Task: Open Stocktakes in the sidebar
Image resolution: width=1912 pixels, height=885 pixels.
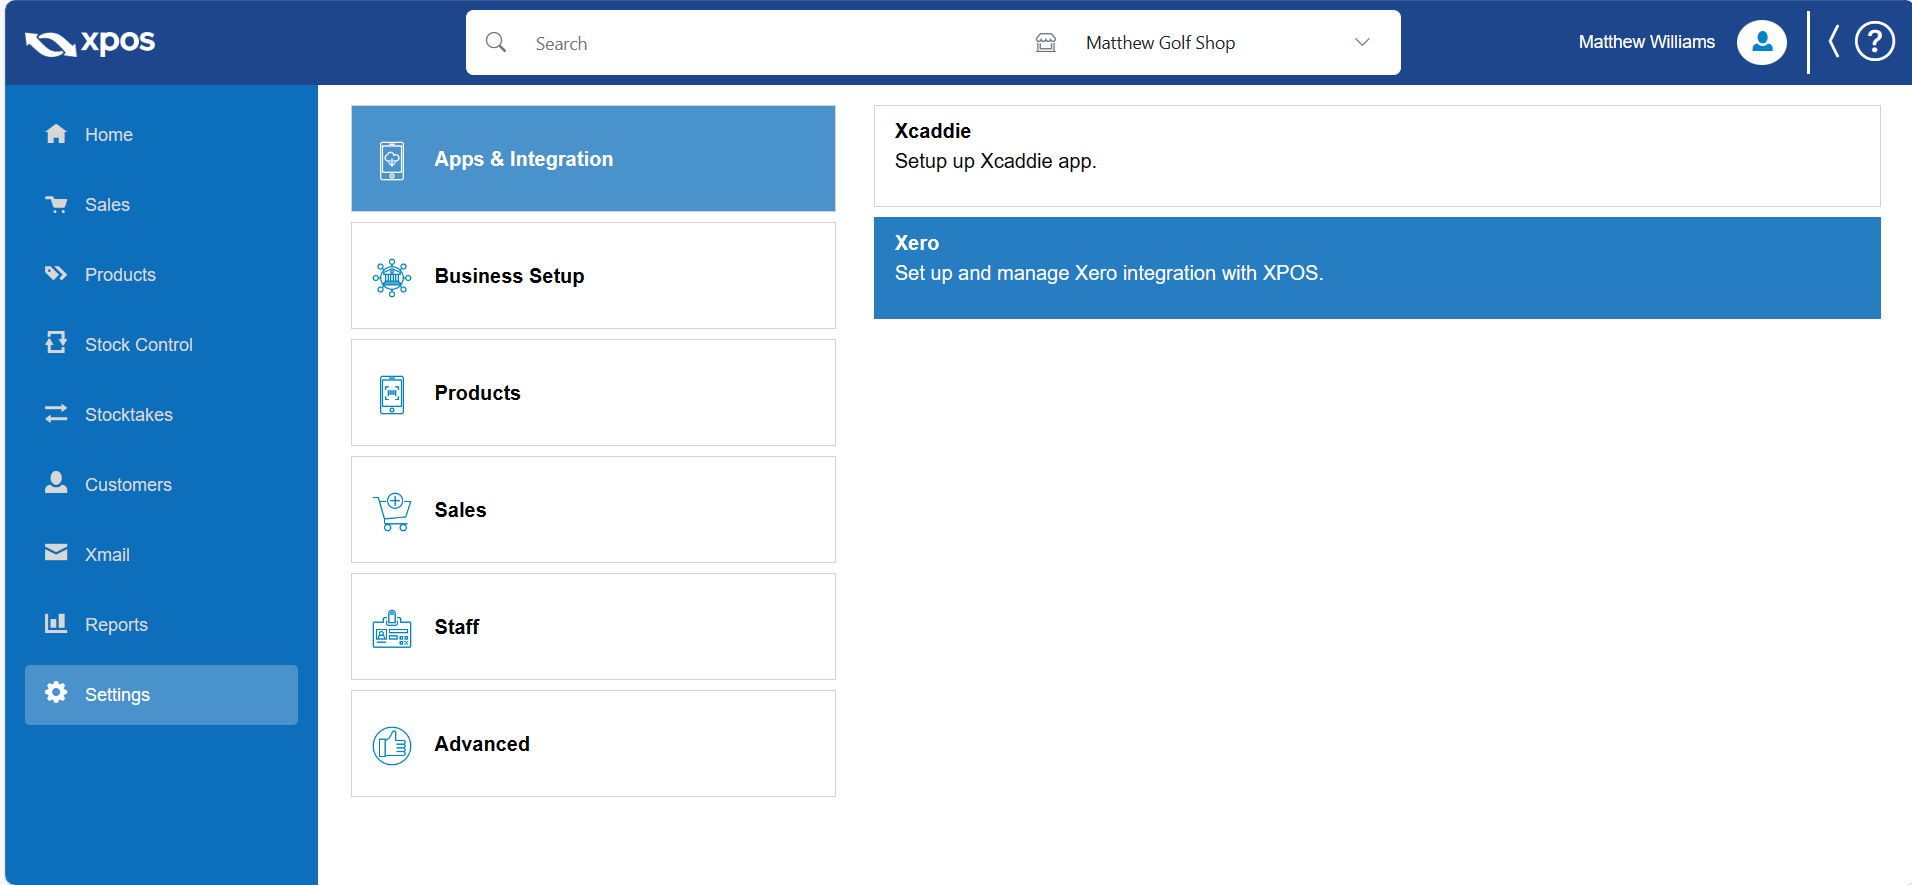Action: [161, 414]
